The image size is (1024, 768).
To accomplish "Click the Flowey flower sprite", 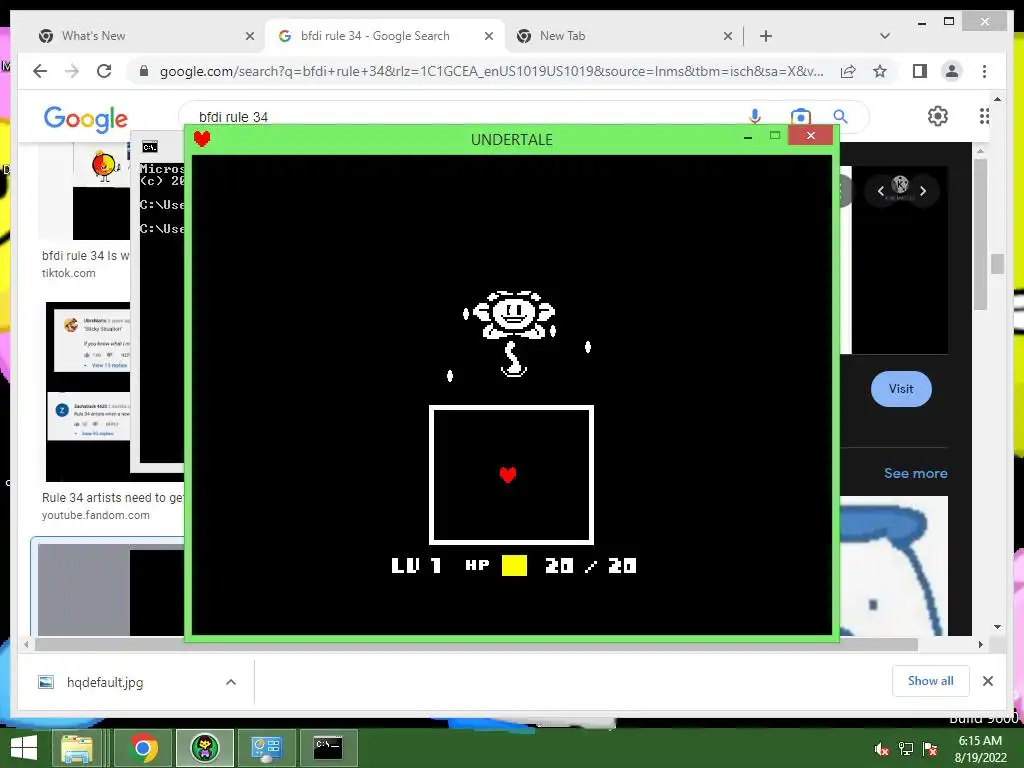I will pyautogui.click(x=513, y=333).
